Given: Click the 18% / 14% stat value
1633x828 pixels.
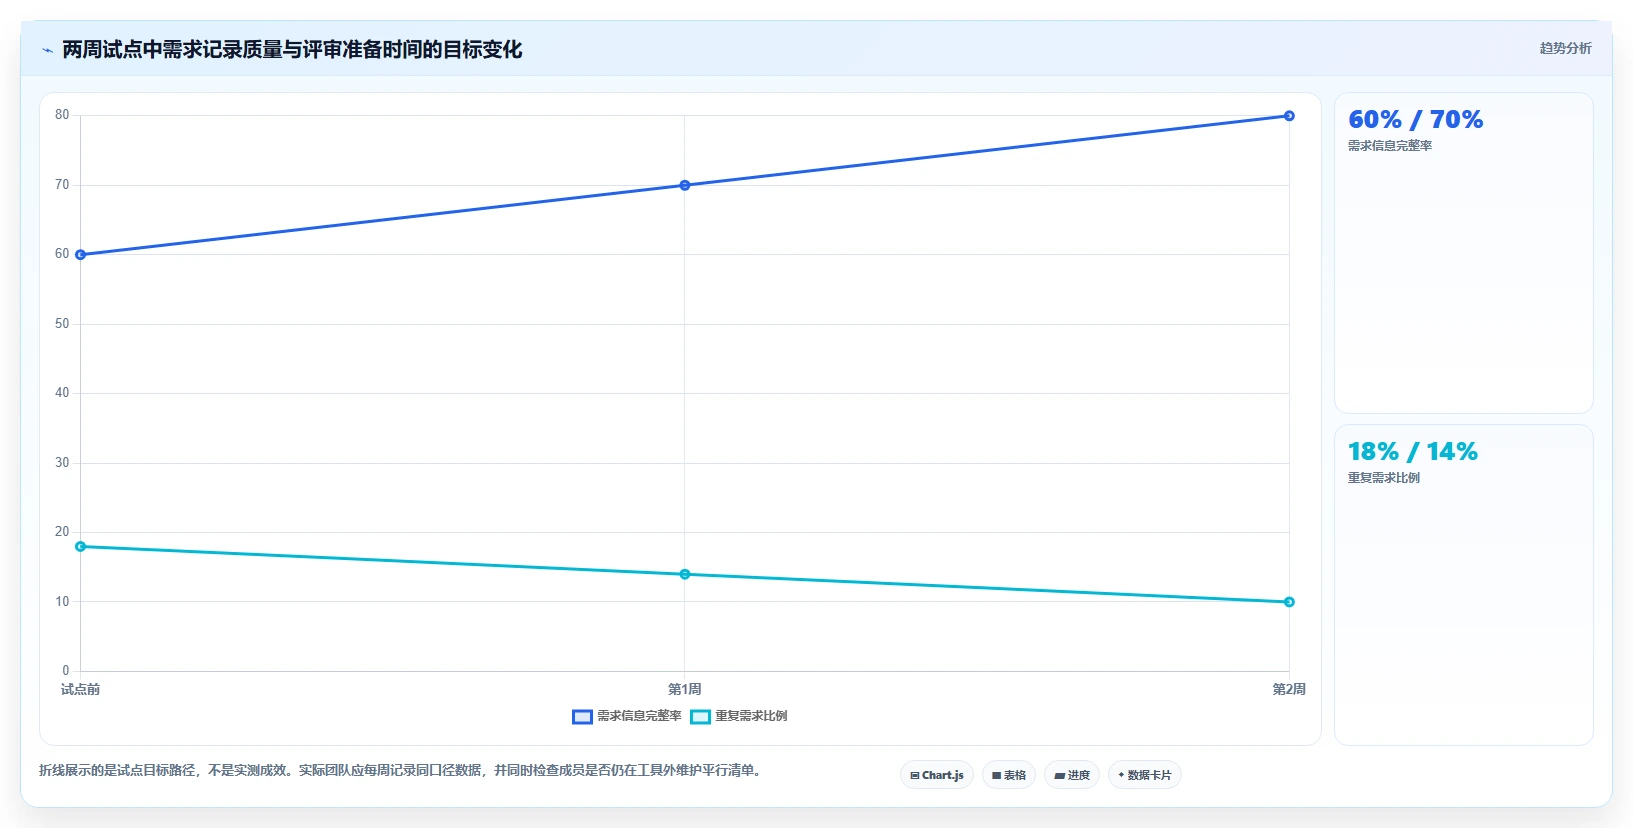Looking at the screenshot, I should pos(1413,452).
